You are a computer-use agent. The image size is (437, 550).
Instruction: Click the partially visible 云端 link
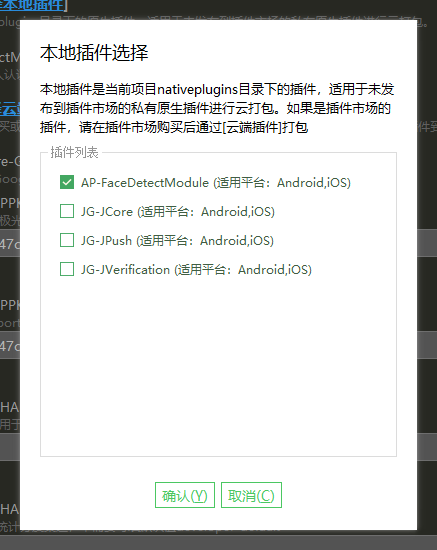tap(10, 109)
